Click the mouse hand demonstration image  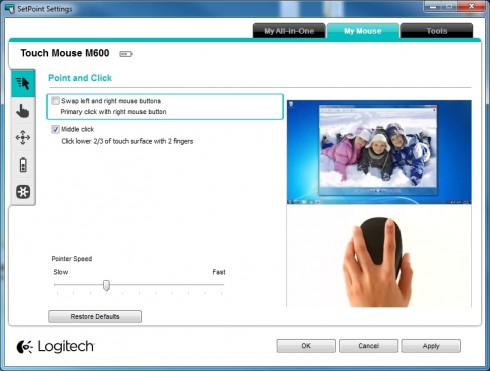(379, 256)
